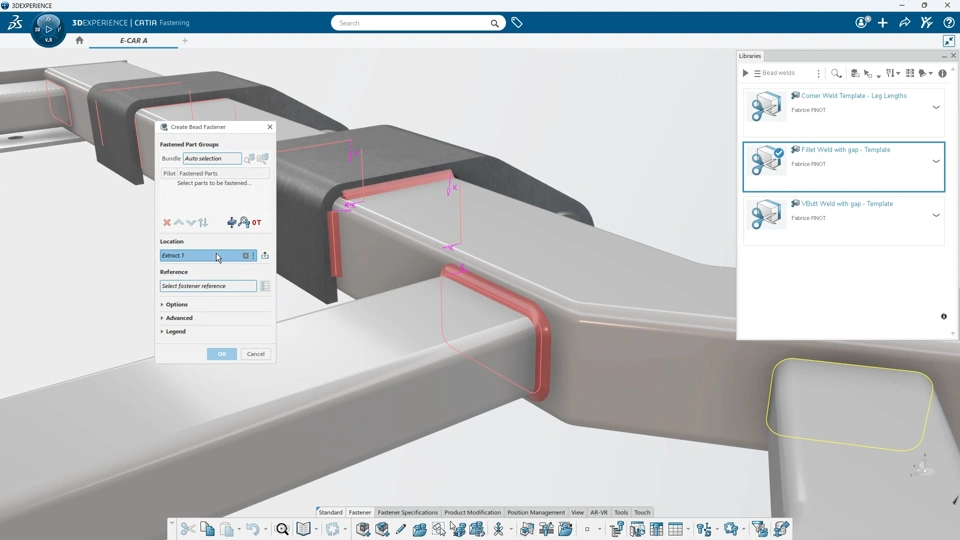
Task: Switch to the Fastener tab
Action: tap(359, 512)
